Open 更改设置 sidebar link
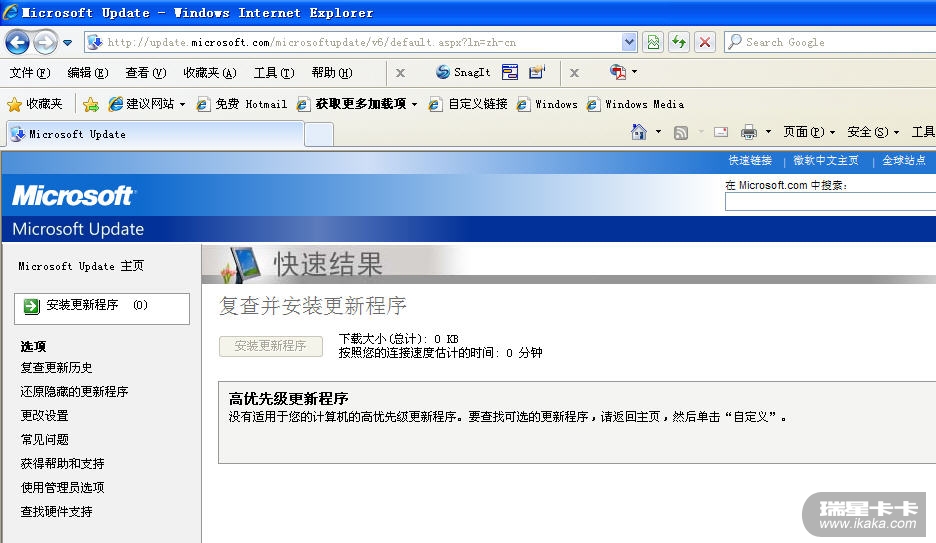The image size is (936, 543). point(44,415)
